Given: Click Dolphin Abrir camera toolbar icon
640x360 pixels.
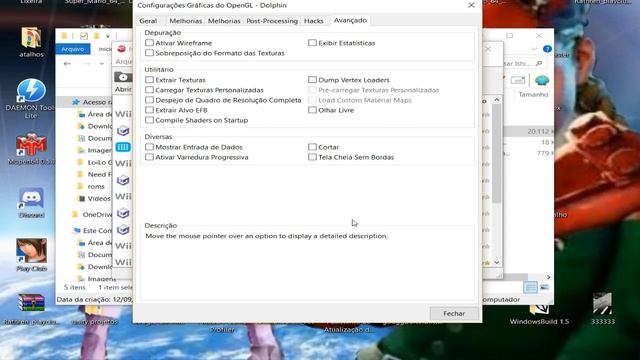Looking at the screenshot, I should 123,77.
